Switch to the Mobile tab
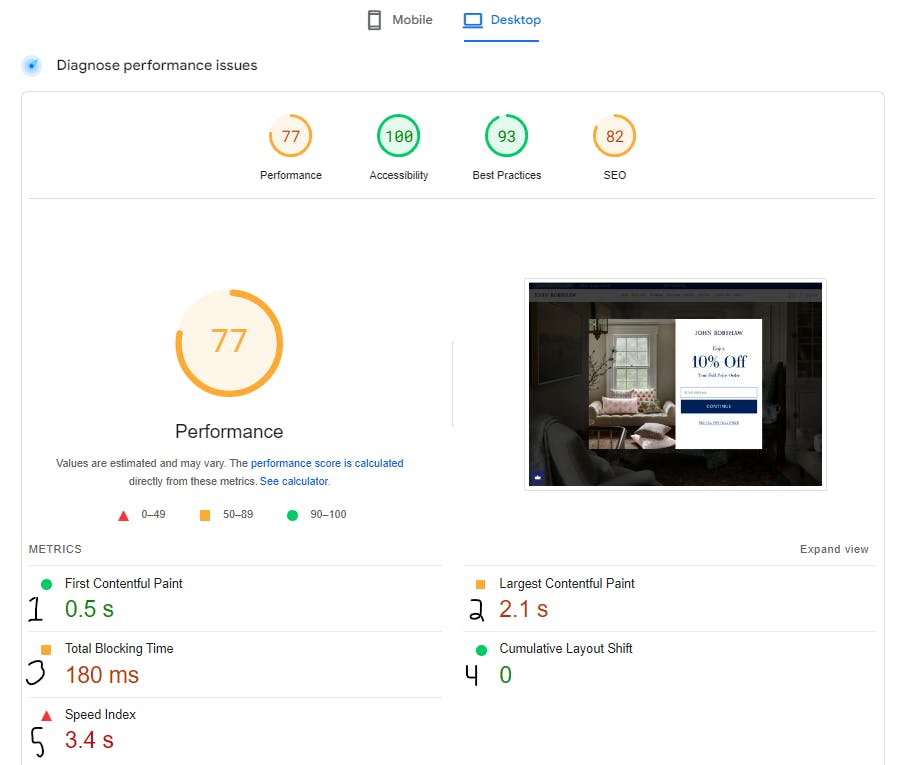The width and height of the screenshot is (917, 765). tap(400, 20)
